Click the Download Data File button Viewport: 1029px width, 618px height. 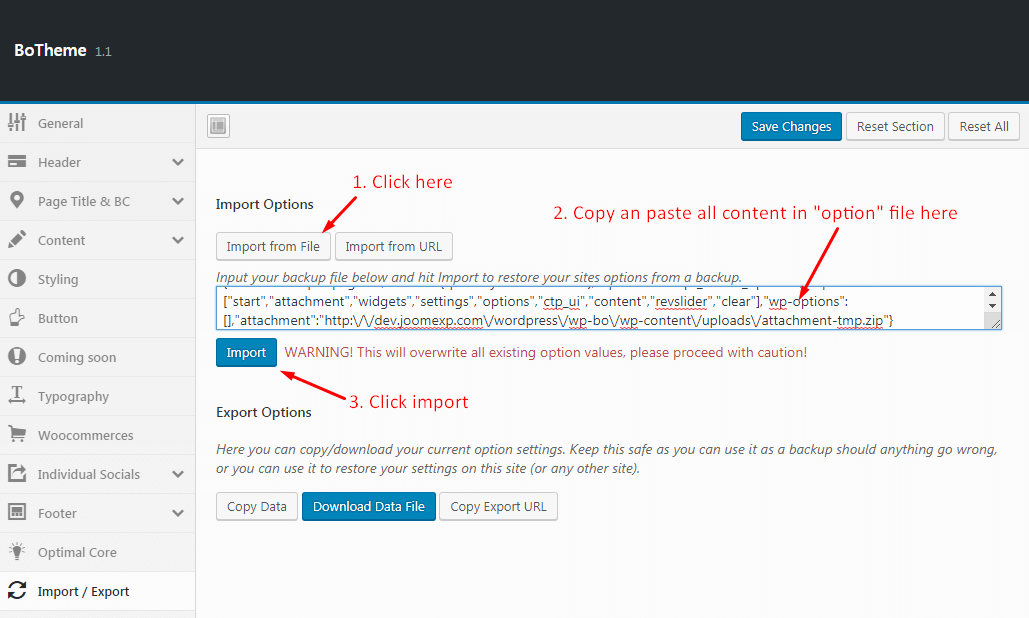(368, 506)
